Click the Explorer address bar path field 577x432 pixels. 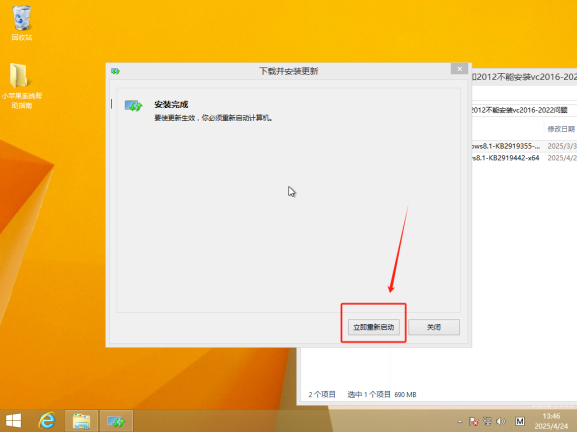pos(524,110)
